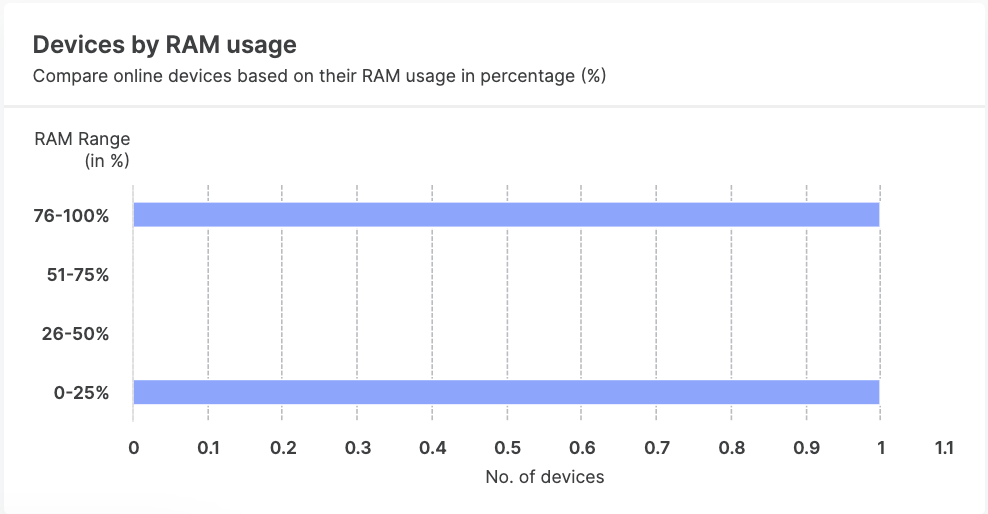Viewport: 988px width, 514px height.
Task: Click the chart description subtitle text
Action: [320, 76]
